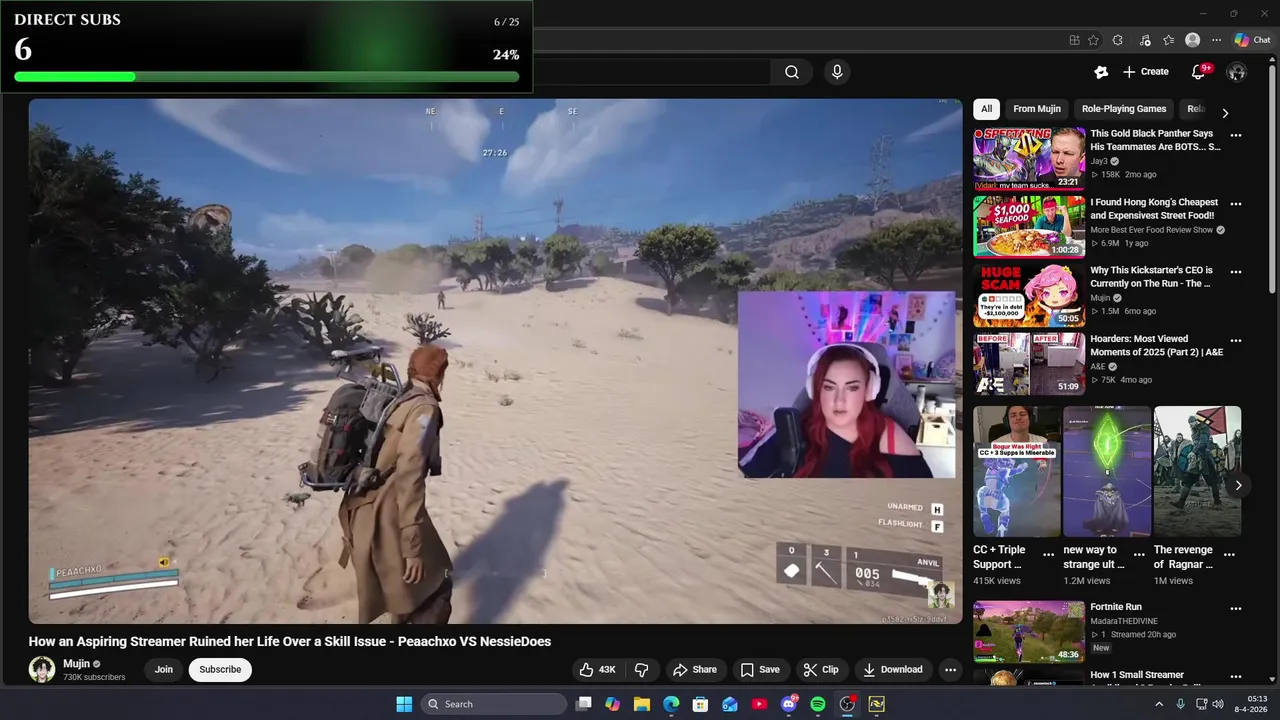The width and height of the screenshot is (1280, 720).
Task: Open Copilot from the taskbar
Action: click(x=613, y=704)
